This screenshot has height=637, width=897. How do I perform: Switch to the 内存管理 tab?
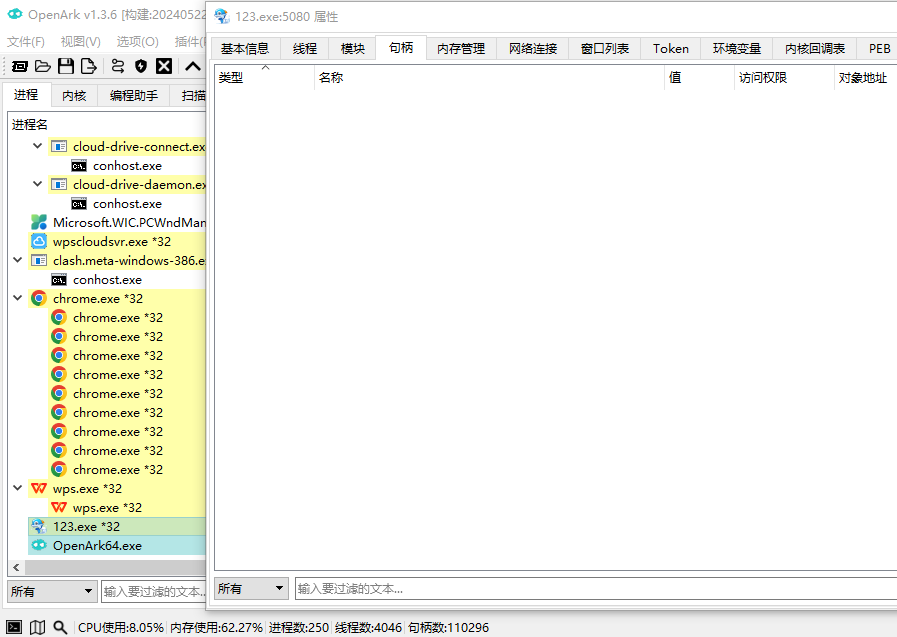pos(461,48)
